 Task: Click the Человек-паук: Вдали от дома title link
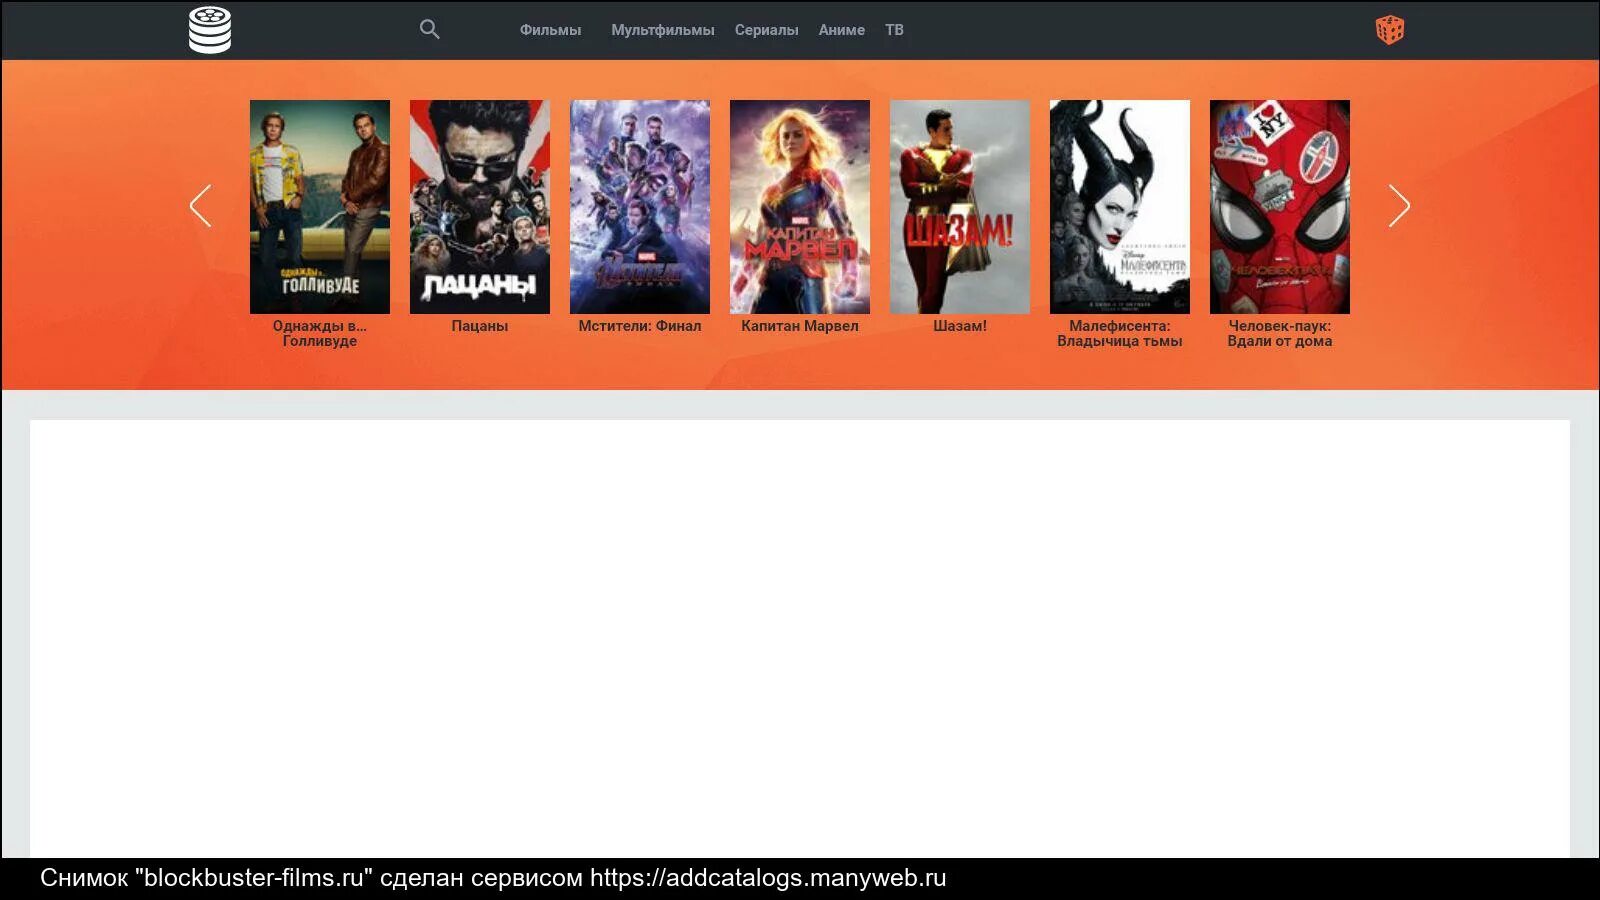pos(1280,333)
